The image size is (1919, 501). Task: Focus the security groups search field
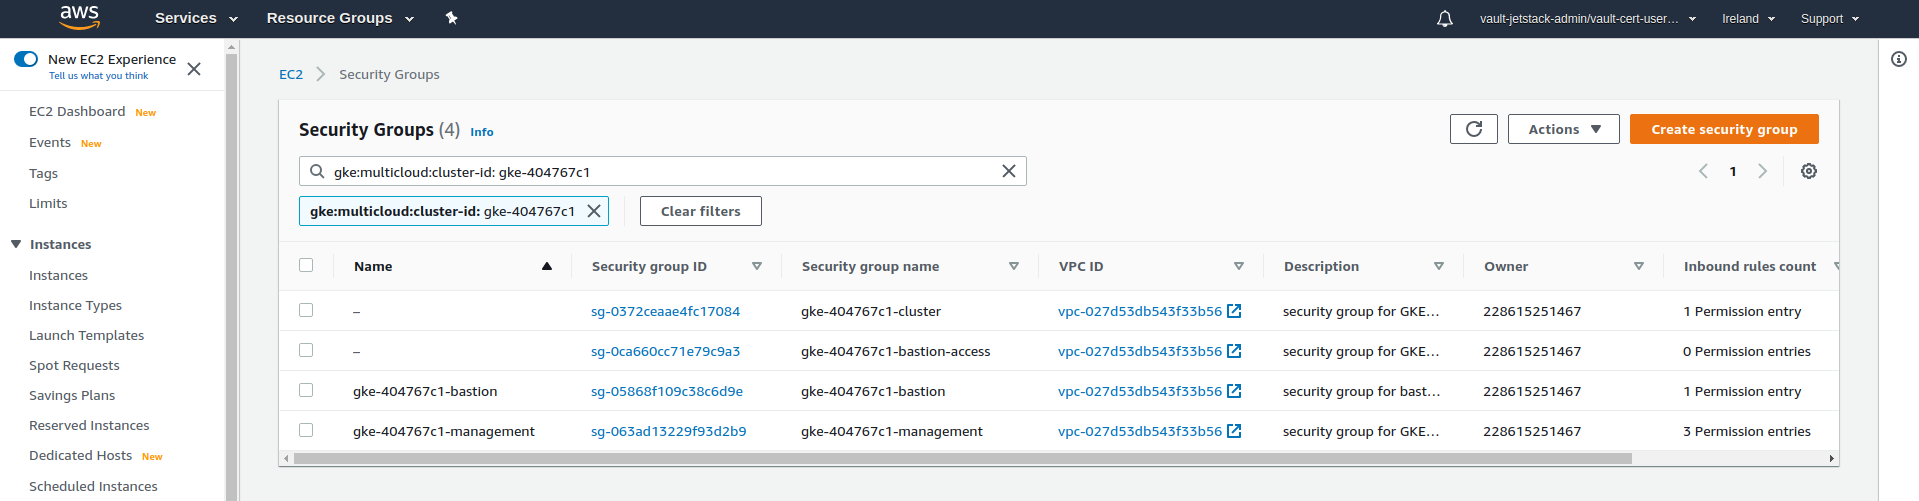click(x=663, y=171)
